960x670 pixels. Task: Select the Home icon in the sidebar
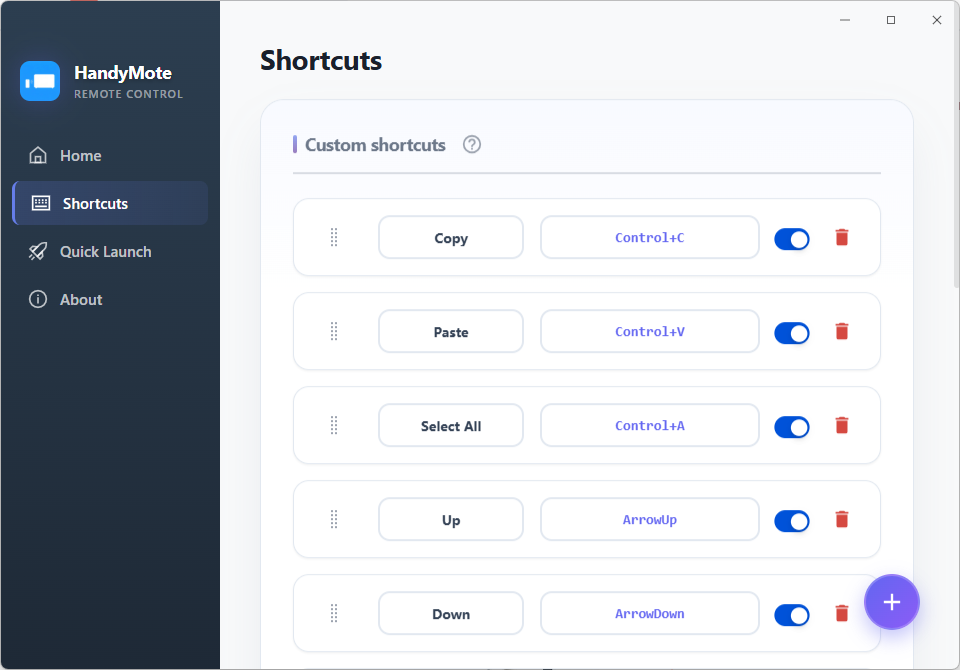(36, 155)
